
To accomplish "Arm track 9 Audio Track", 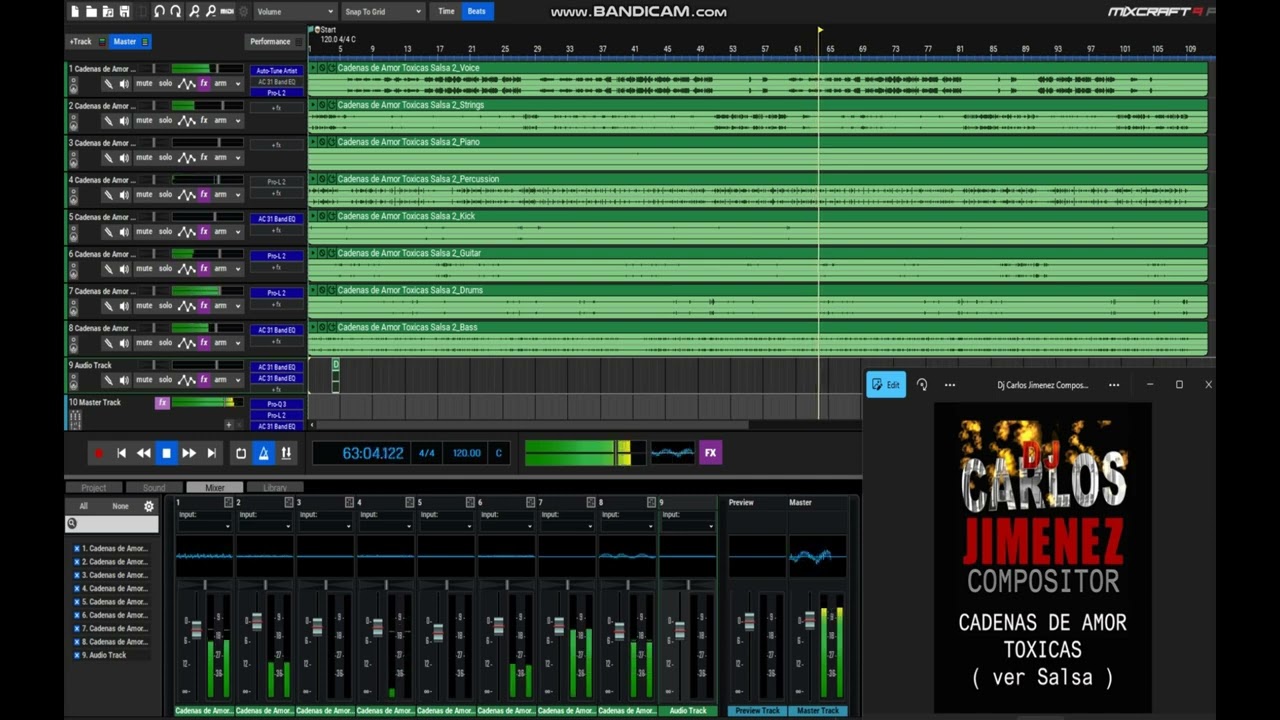I will pos(220,380).
